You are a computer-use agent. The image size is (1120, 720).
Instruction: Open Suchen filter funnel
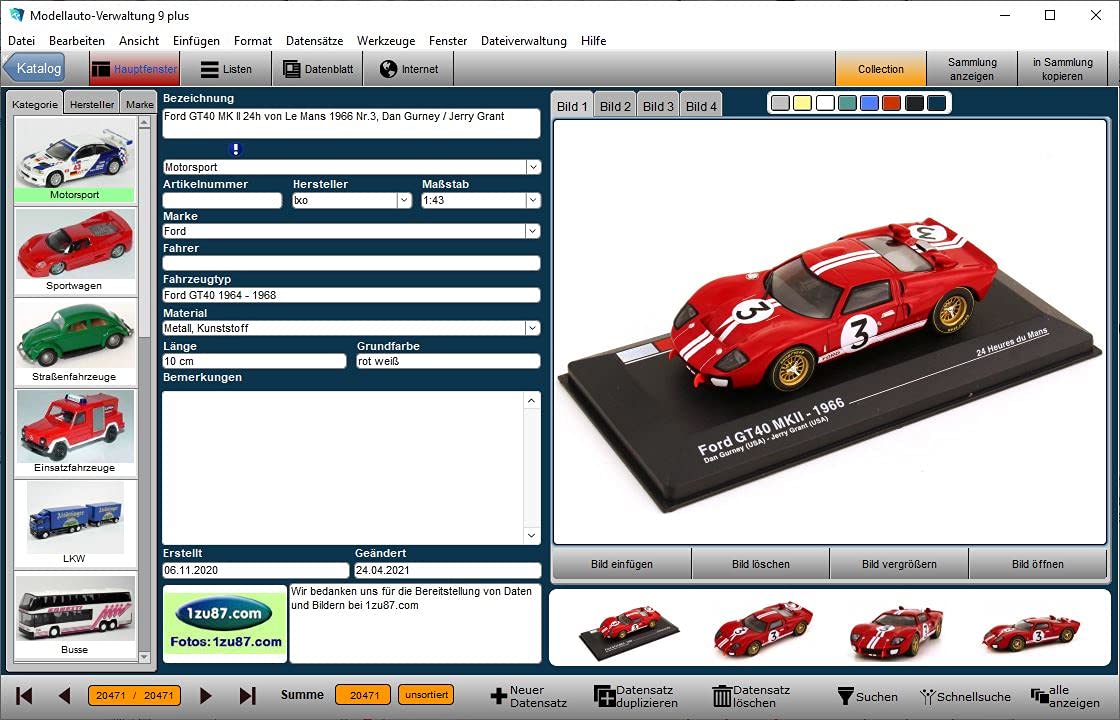[x=845, y=696]
